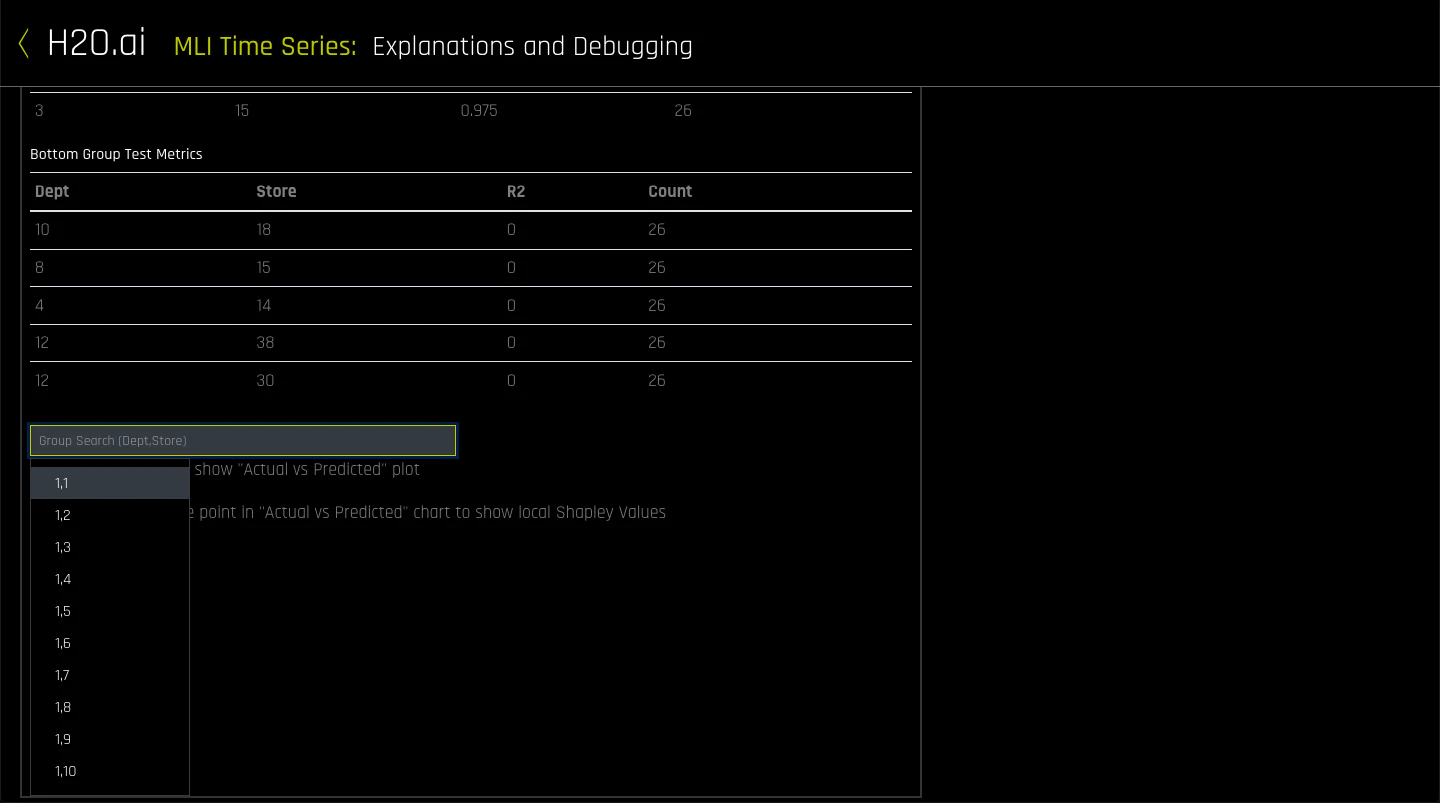Viewport: 1440px width, 803px height.
Task: Click the "Explanations and Debugging" title text
Action: (x=532, y=47)
